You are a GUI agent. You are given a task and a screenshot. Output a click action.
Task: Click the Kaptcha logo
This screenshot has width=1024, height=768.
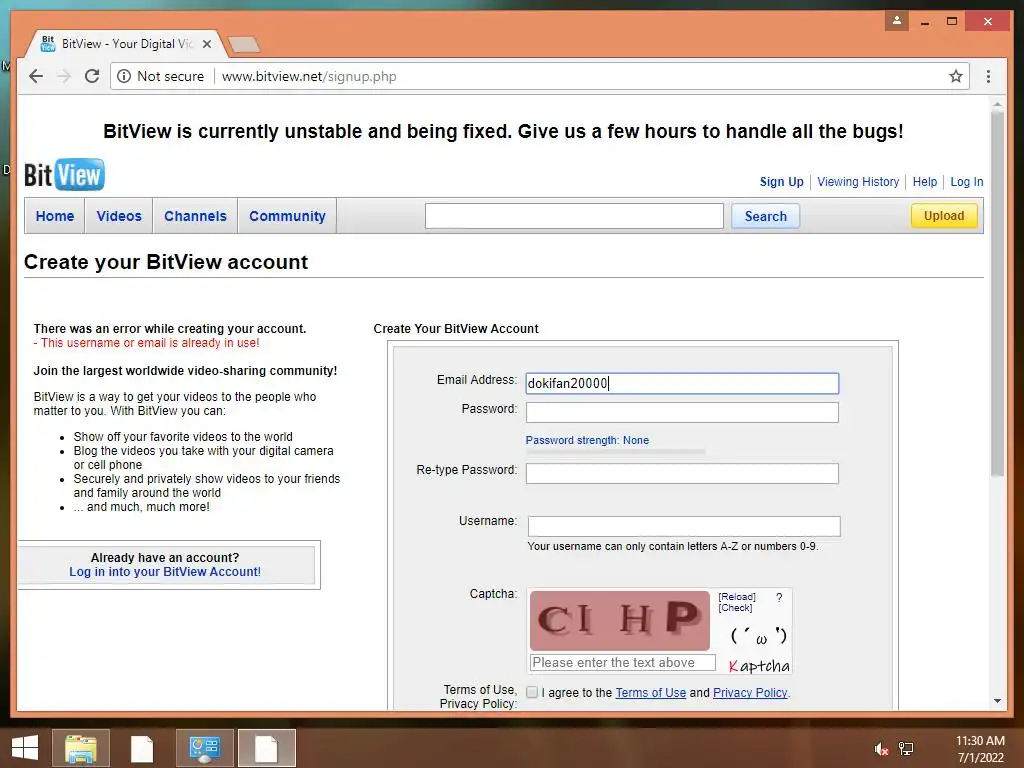click(x=759, y=666)
